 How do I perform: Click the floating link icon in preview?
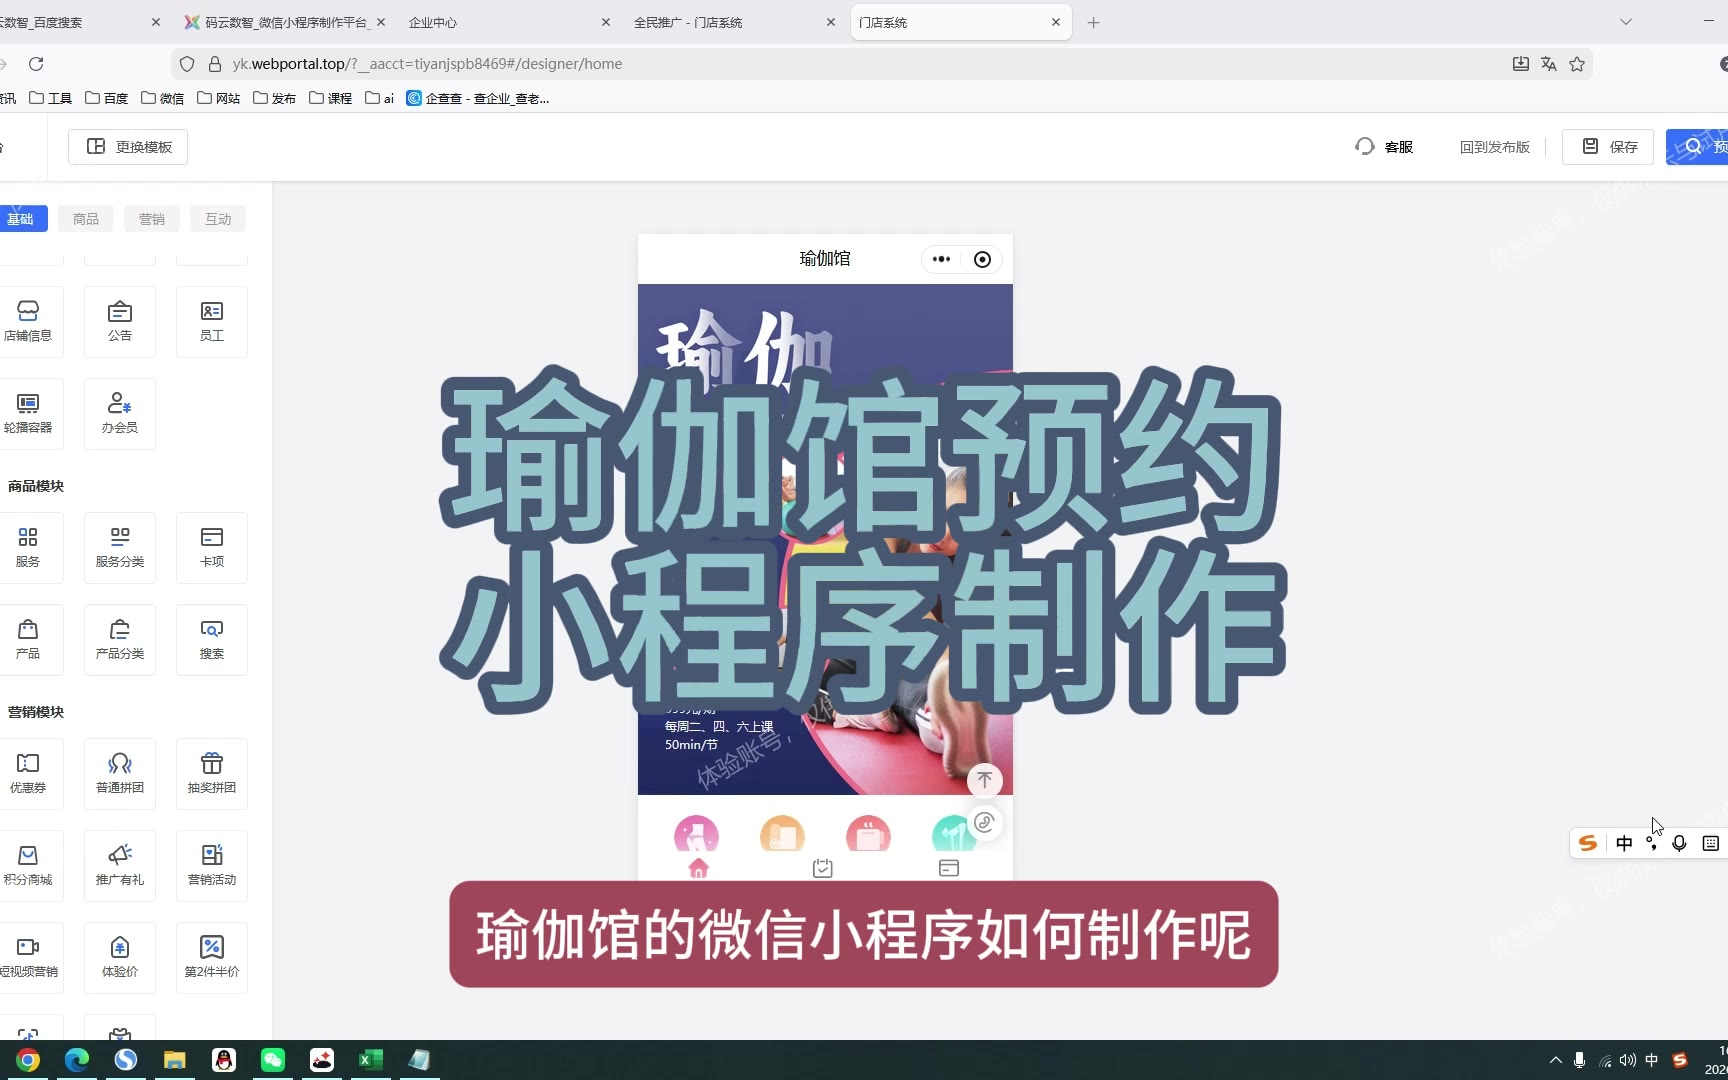[985, 822]
